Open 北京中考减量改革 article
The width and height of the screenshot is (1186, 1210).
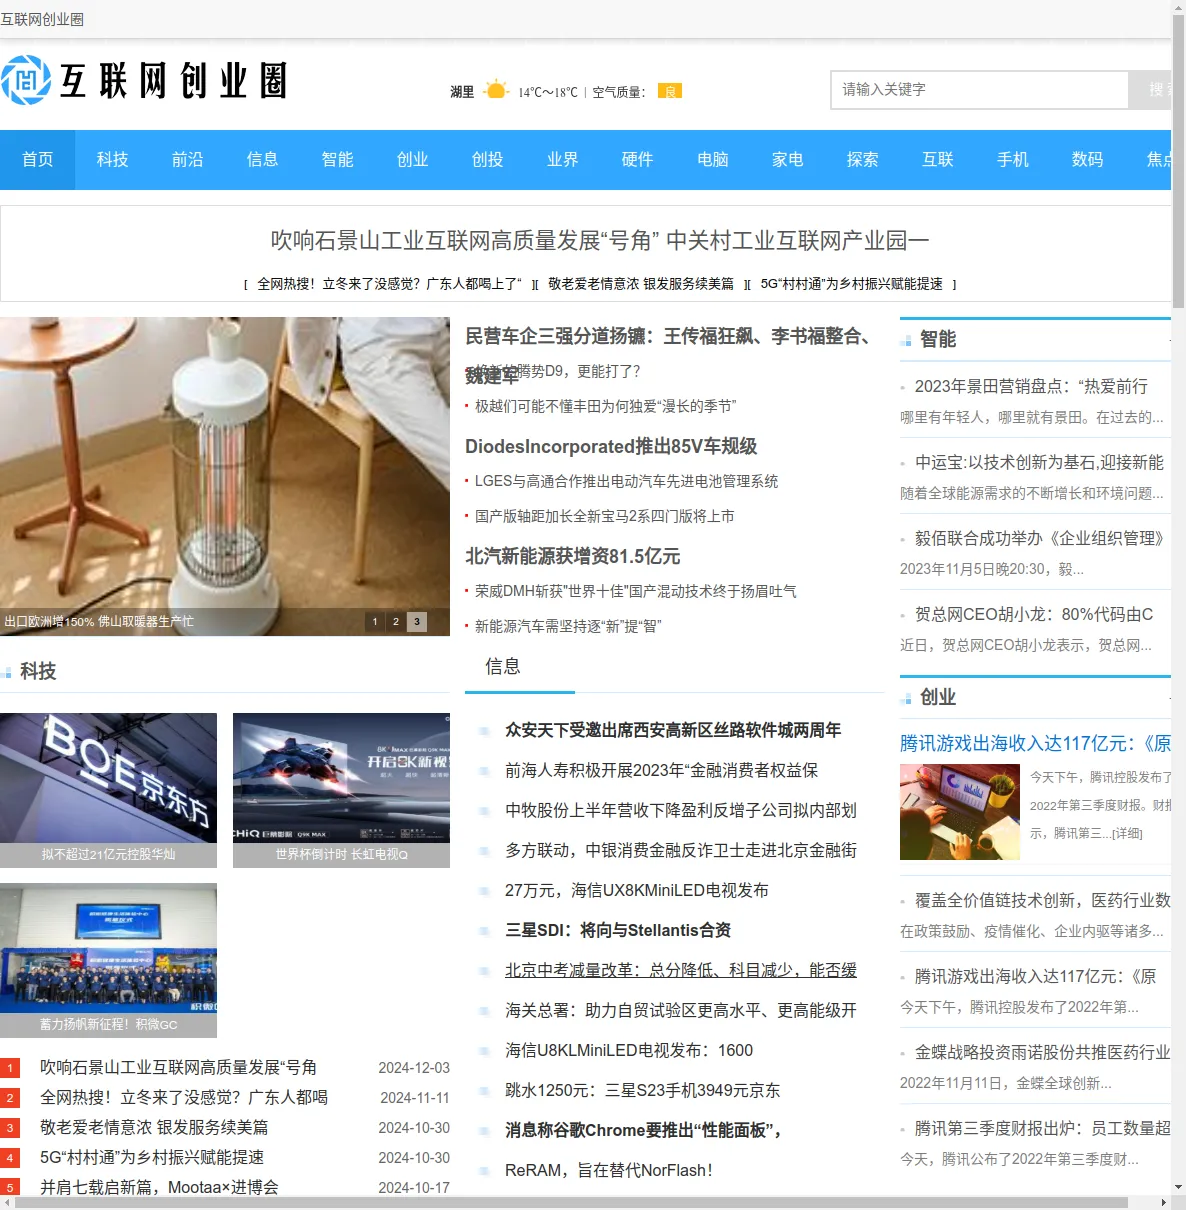tap(681, 970)
